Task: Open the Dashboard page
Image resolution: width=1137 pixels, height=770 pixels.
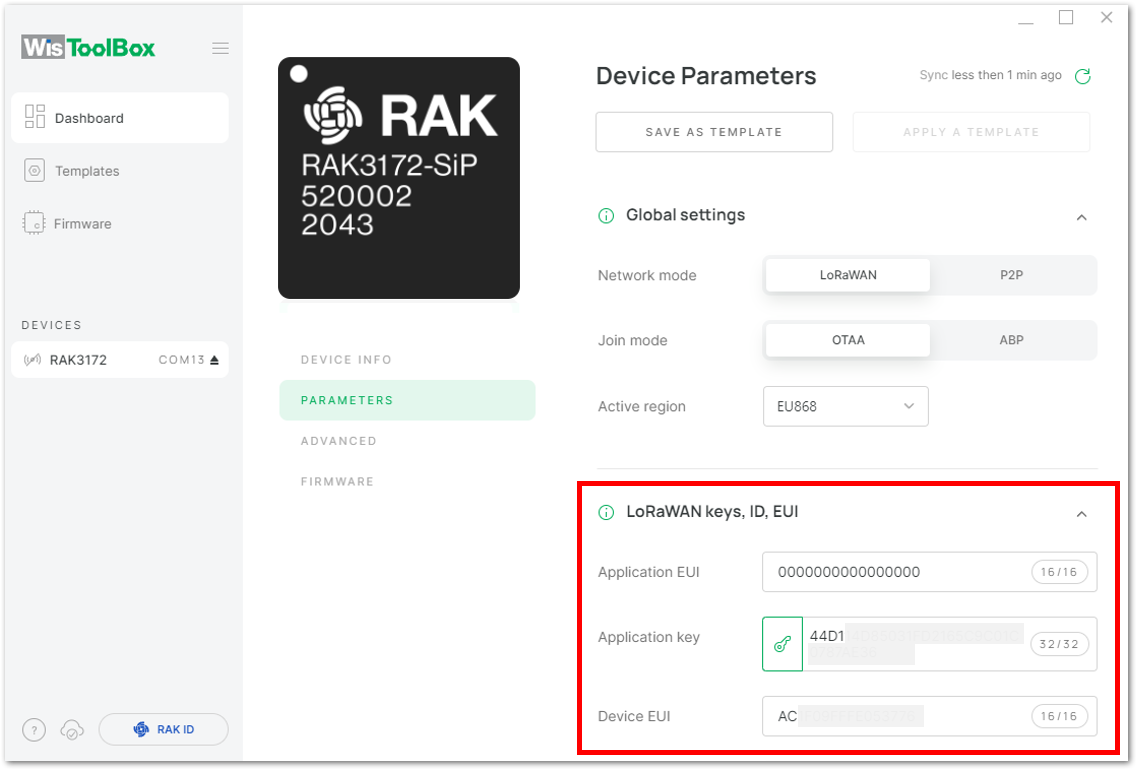Action: pos(120,117)
